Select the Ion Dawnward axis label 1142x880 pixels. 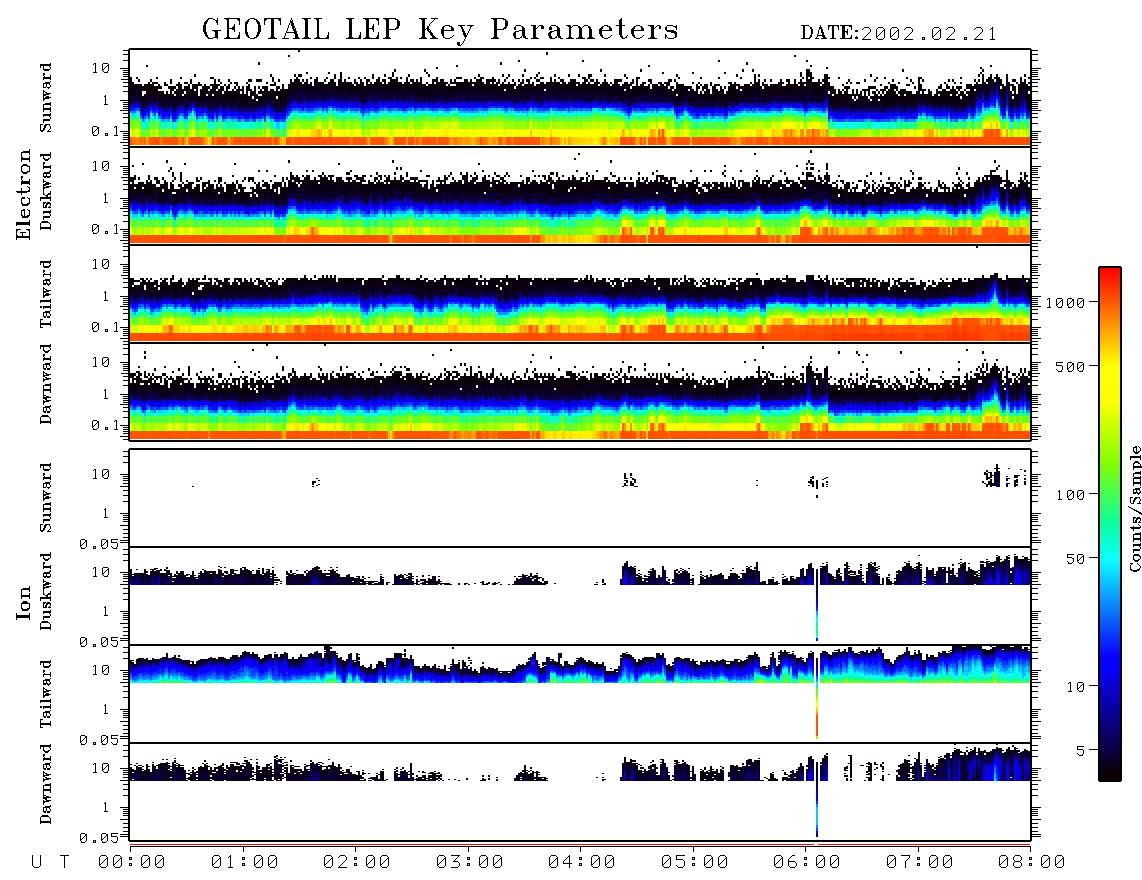click(45, 784)
